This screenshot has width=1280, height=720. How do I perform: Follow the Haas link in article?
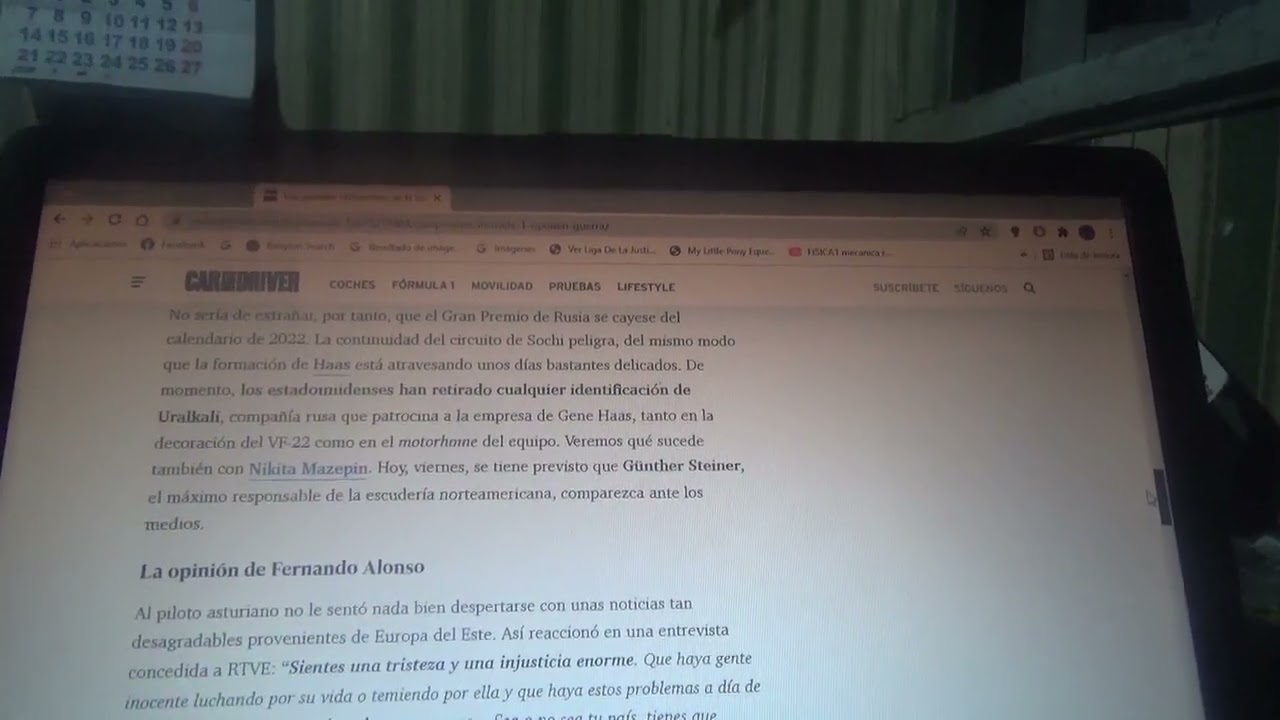[x=331, y=365]
